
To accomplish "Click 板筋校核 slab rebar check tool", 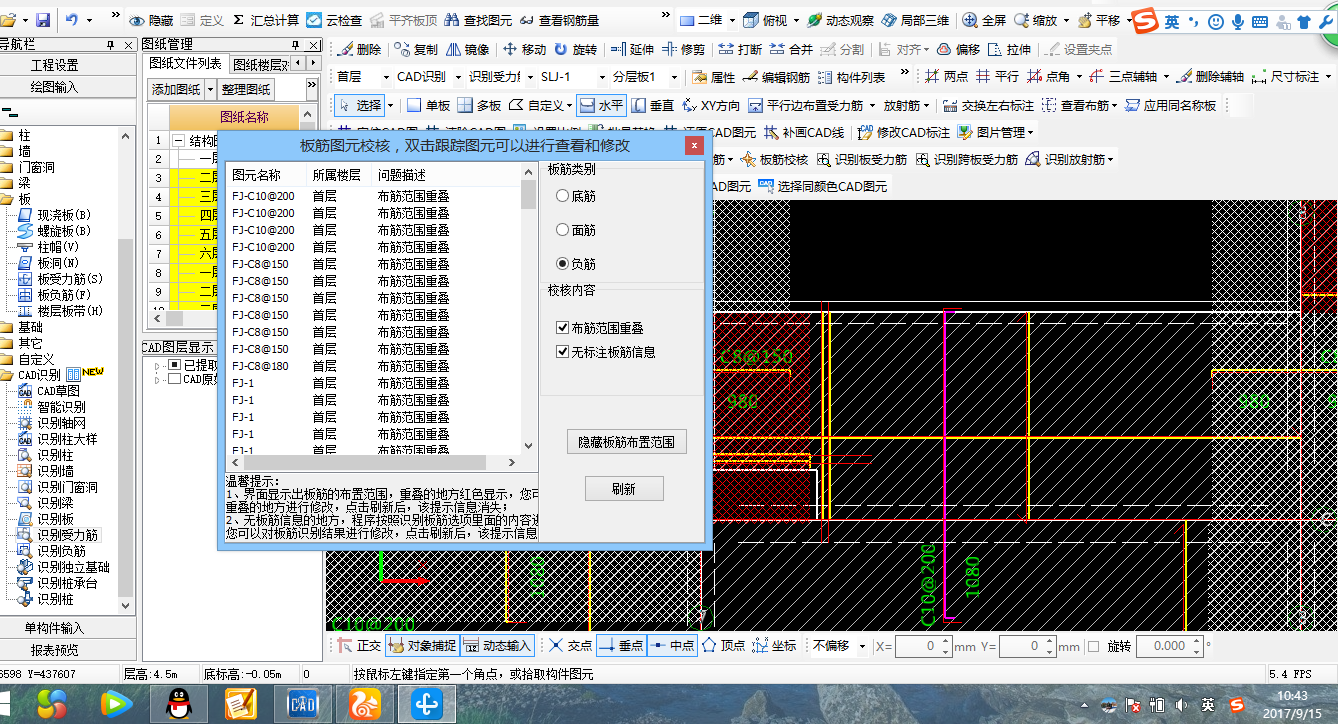I will tap(774, 159).
